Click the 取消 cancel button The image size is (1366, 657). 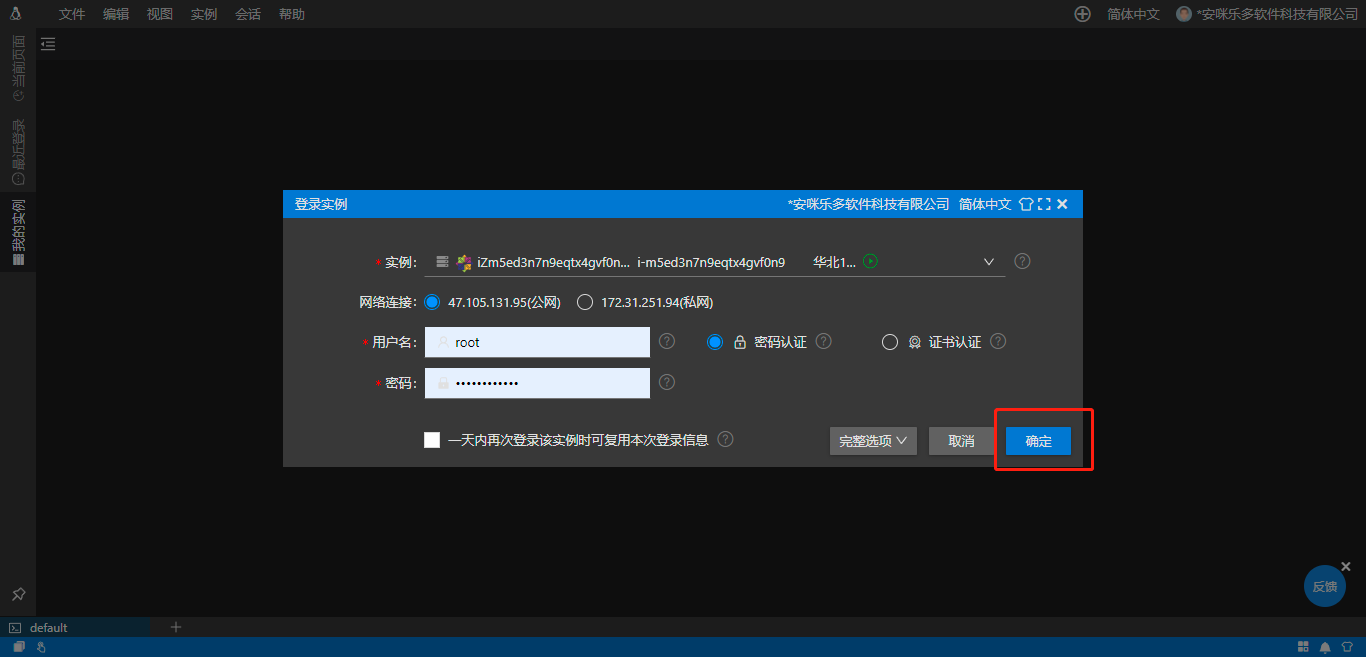pos(961,441)
